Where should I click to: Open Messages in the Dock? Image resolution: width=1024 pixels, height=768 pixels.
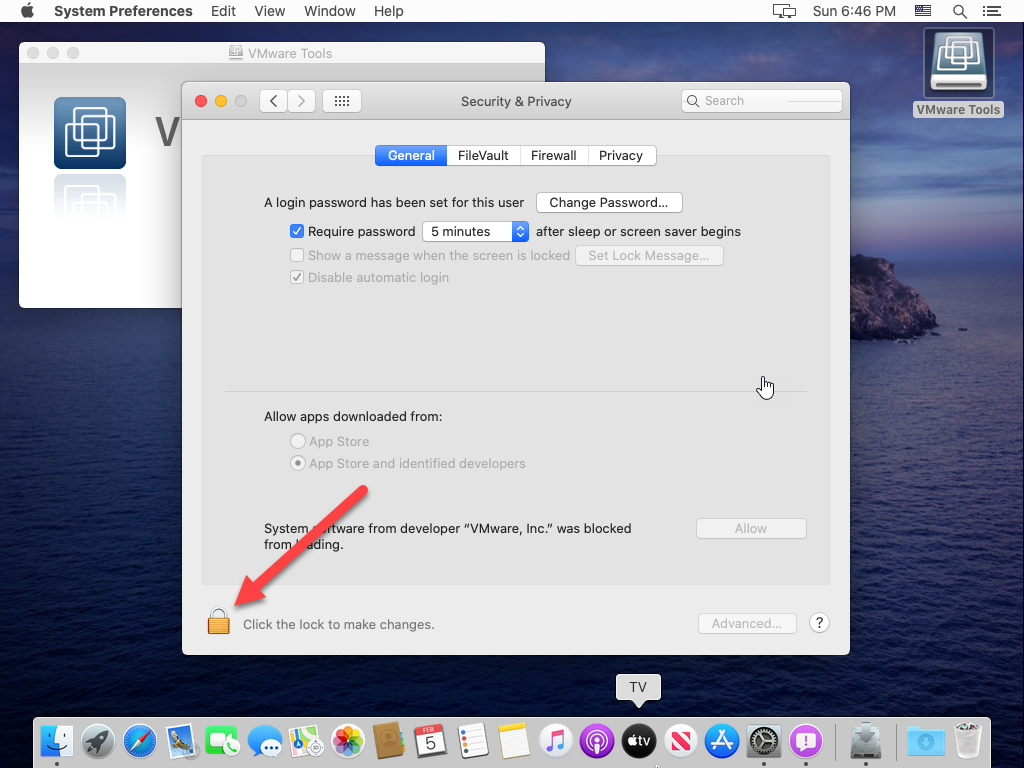[x=264, y=741]
